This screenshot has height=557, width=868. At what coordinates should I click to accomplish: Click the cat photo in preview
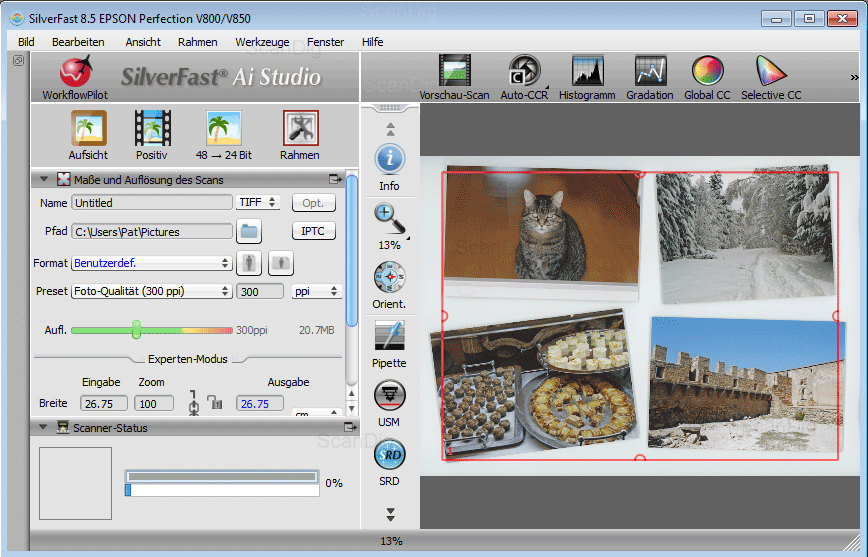click(x=542, y=231)
